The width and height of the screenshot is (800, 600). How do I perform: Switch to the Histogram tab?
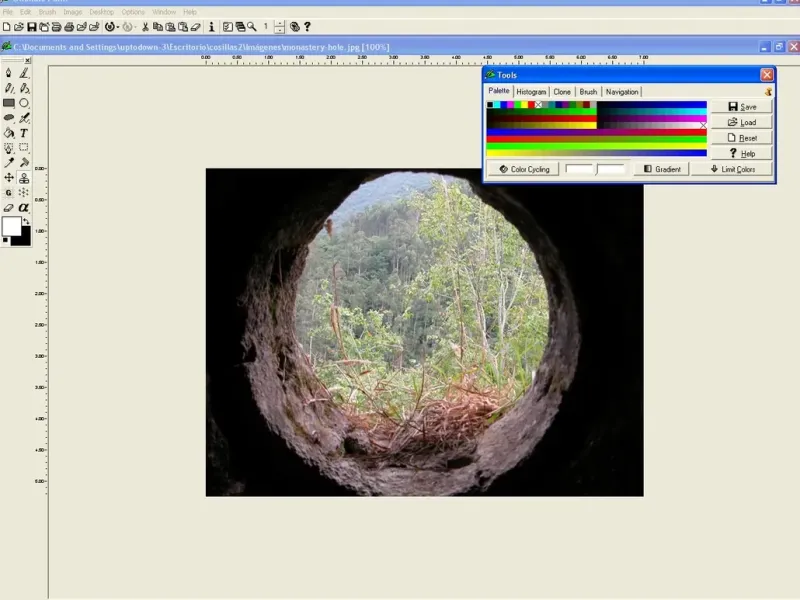click(x=531, y=92)
